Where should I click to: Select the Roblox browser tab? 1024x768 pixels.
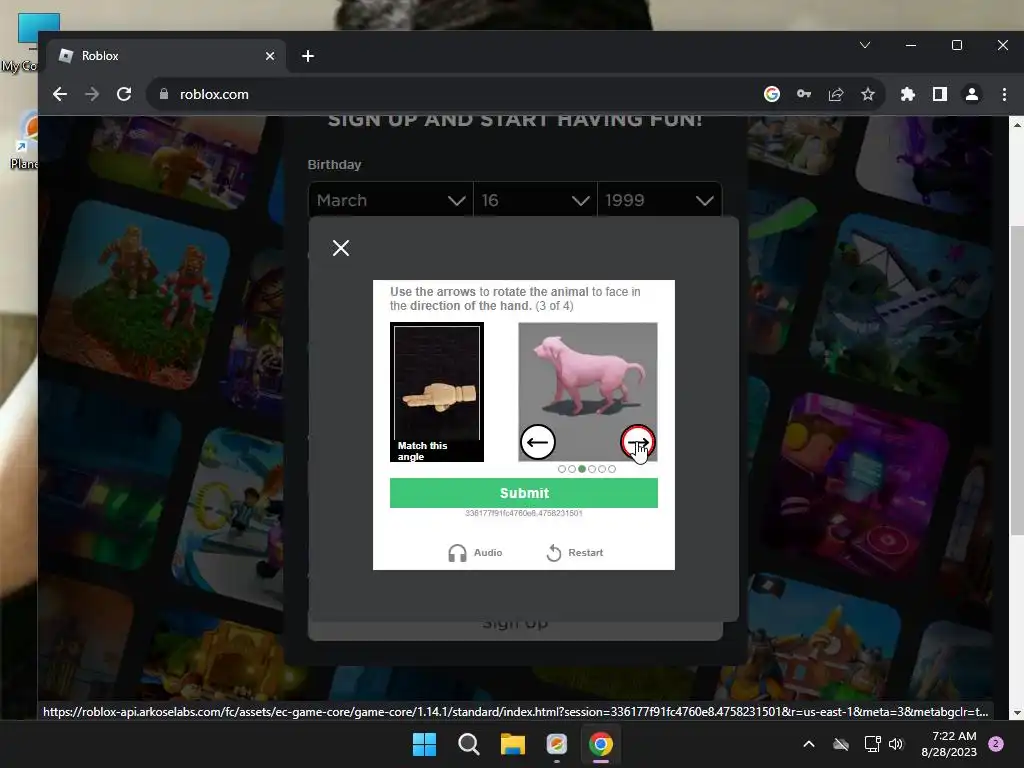(167, 56)
